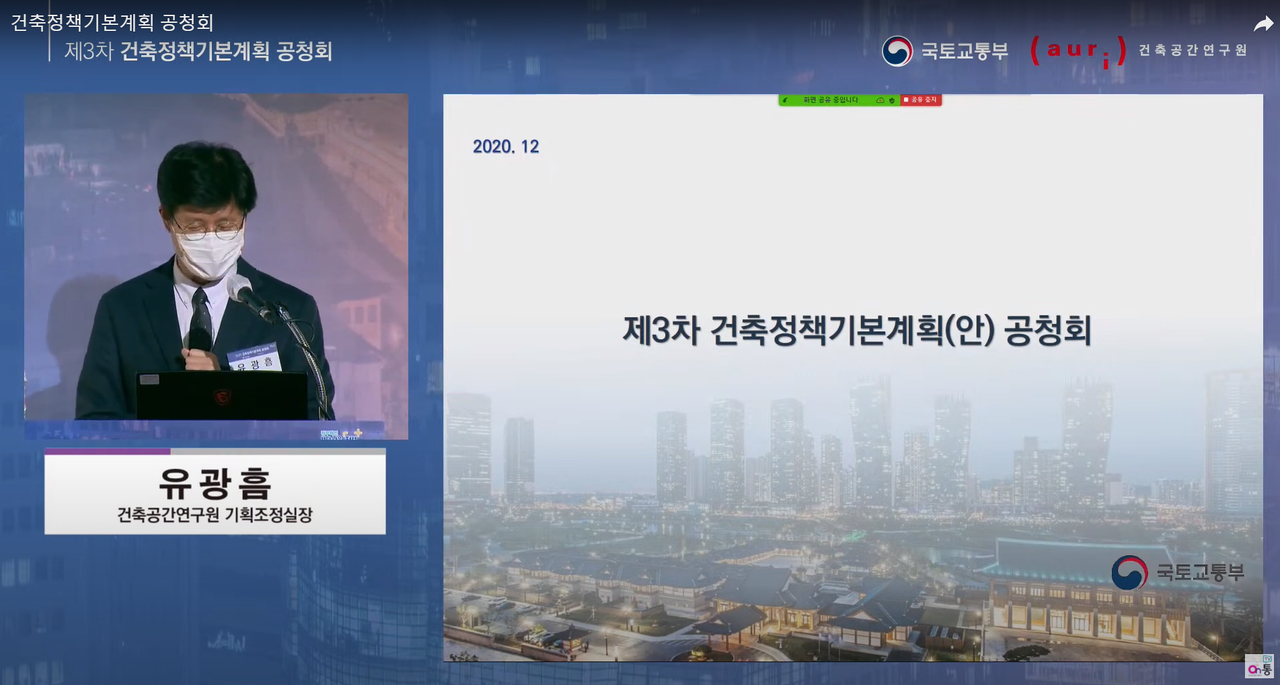Click the teal TV badge icon bottom right
1280x685 pixels.
[x=1268, y=658]
